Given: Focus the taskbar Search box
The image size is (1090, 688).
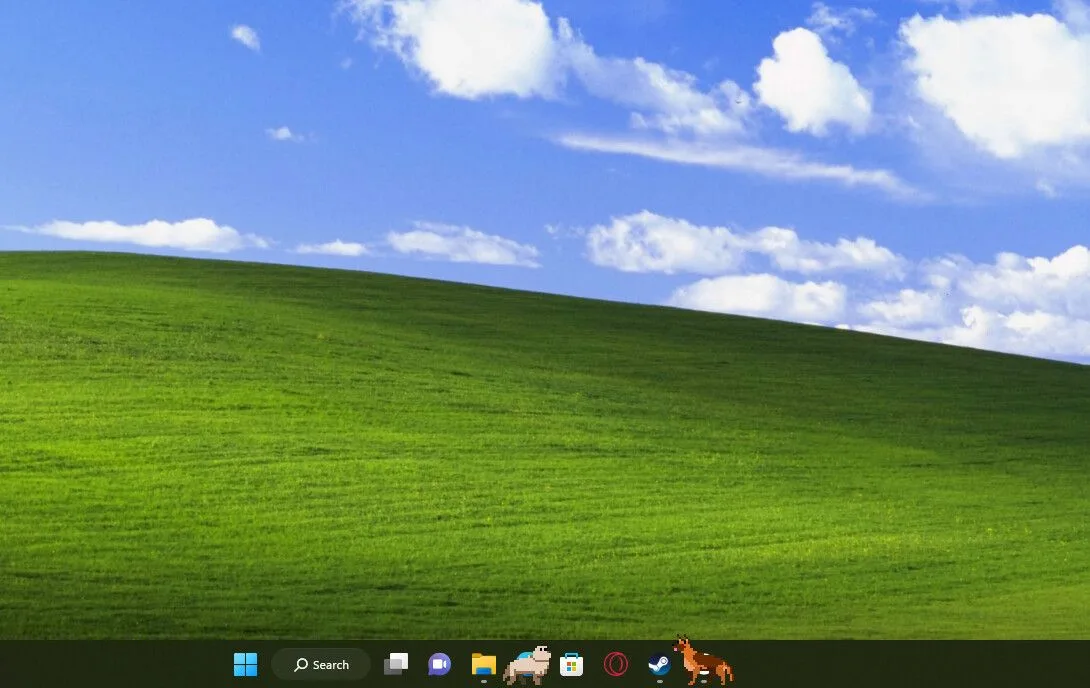Looking at the screenshot, I should point(321,665).
